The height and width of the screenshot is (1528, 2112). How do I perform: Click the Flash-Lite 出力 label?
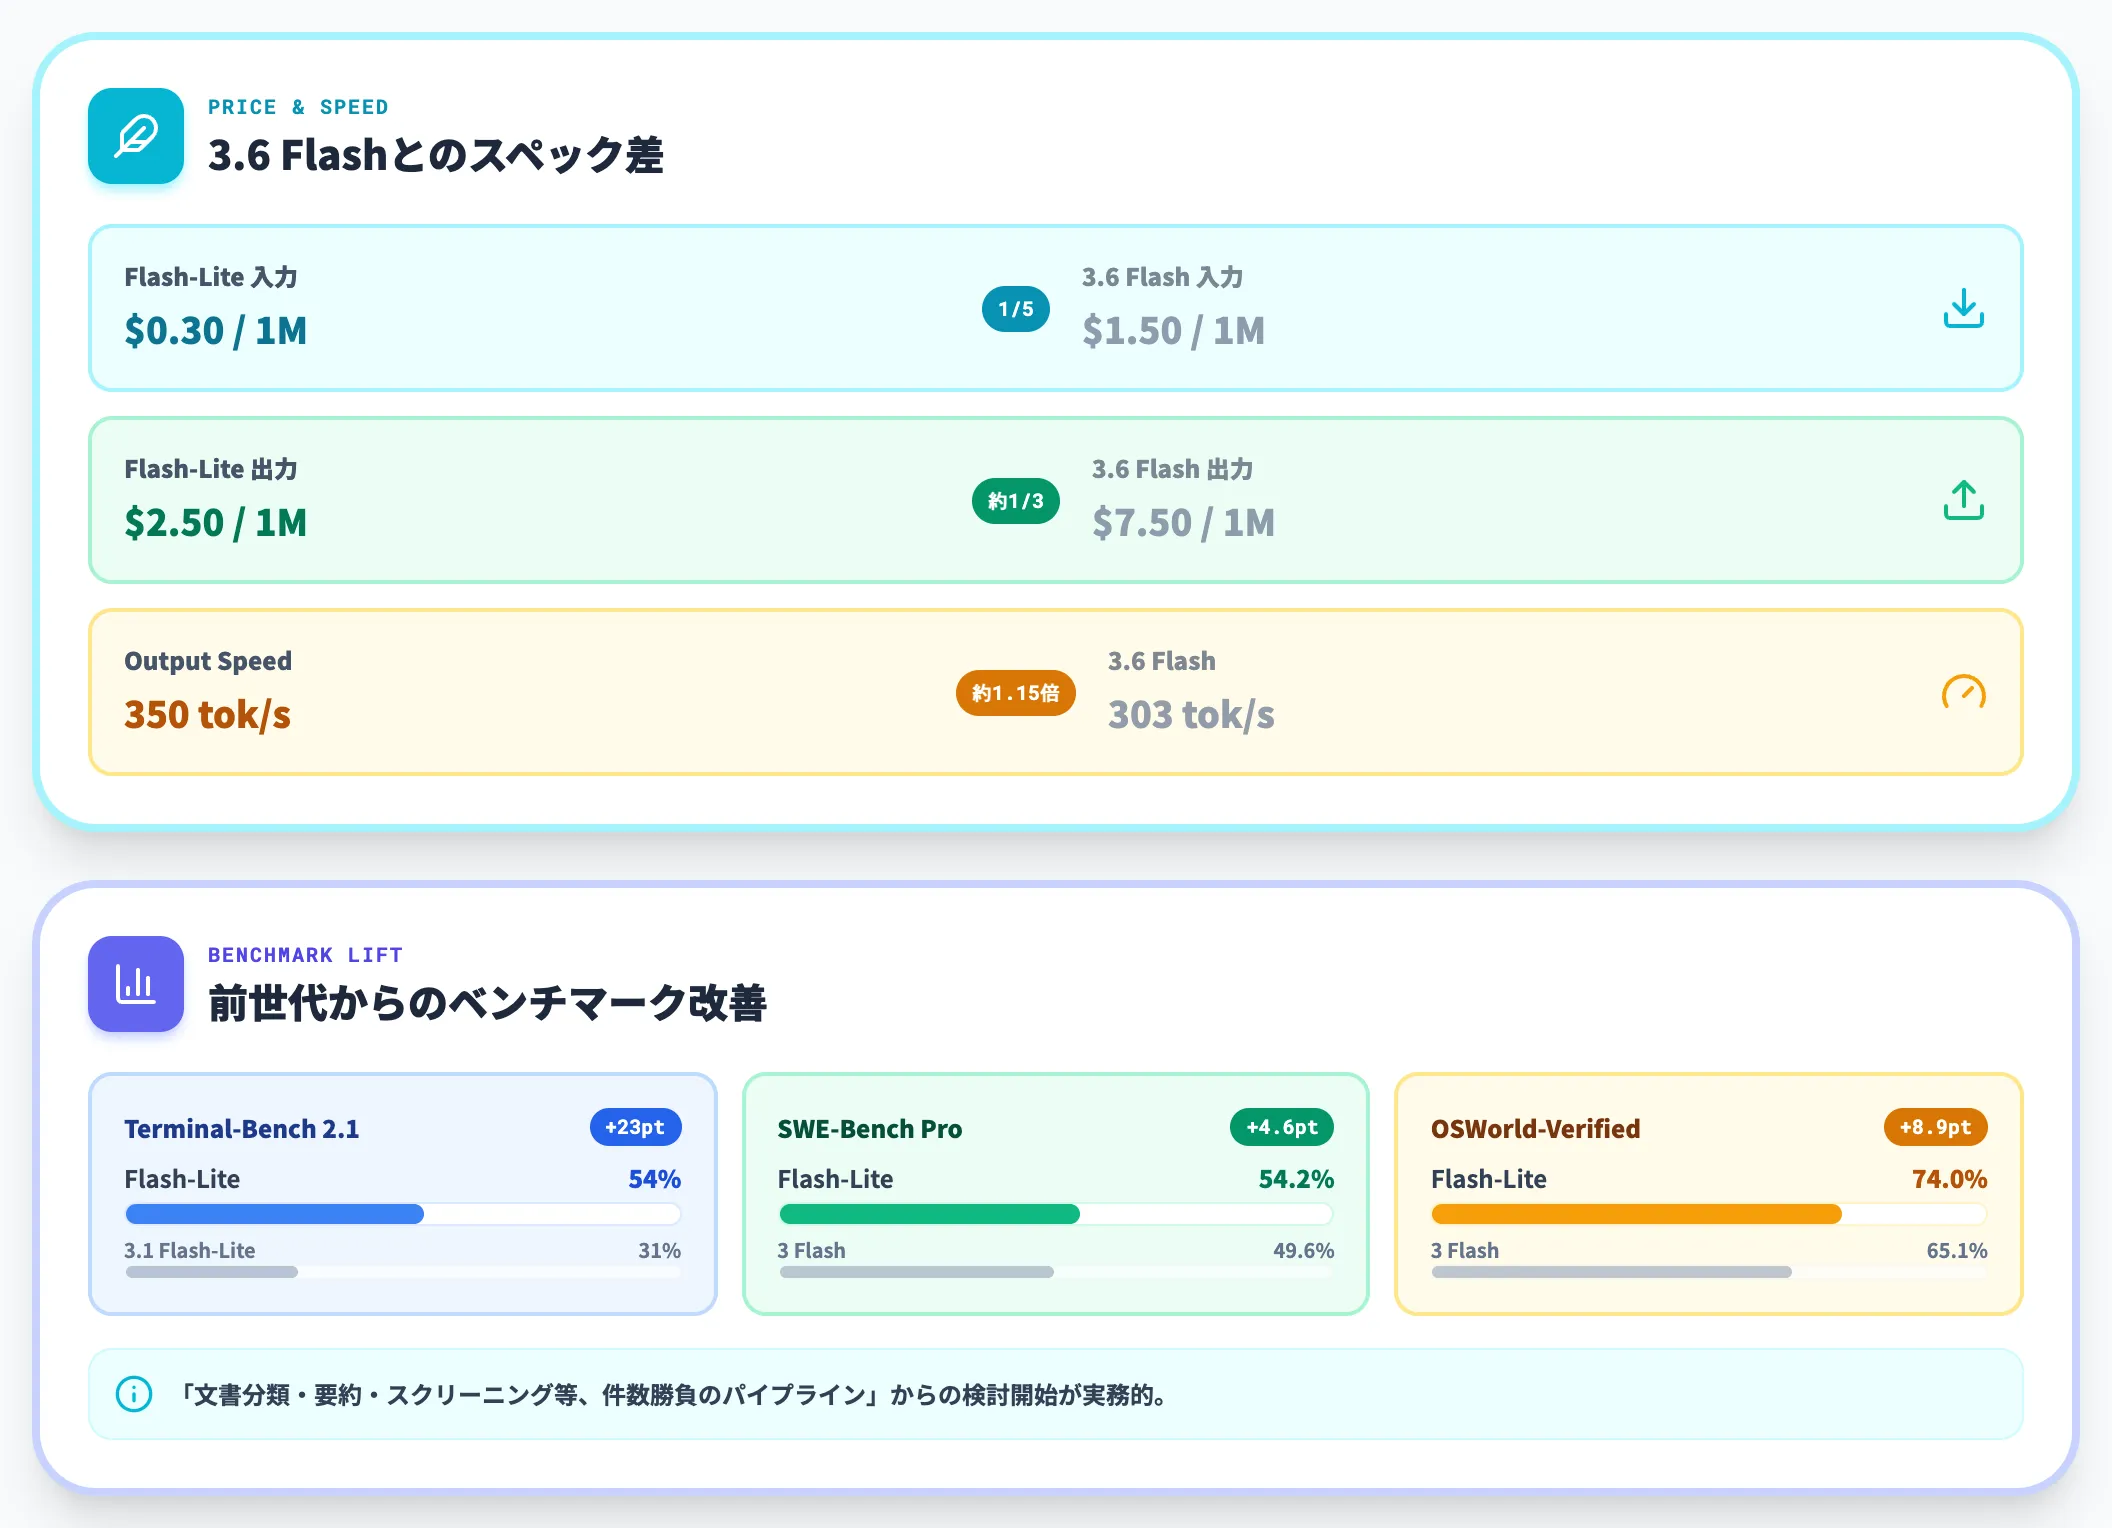point(211,469)
